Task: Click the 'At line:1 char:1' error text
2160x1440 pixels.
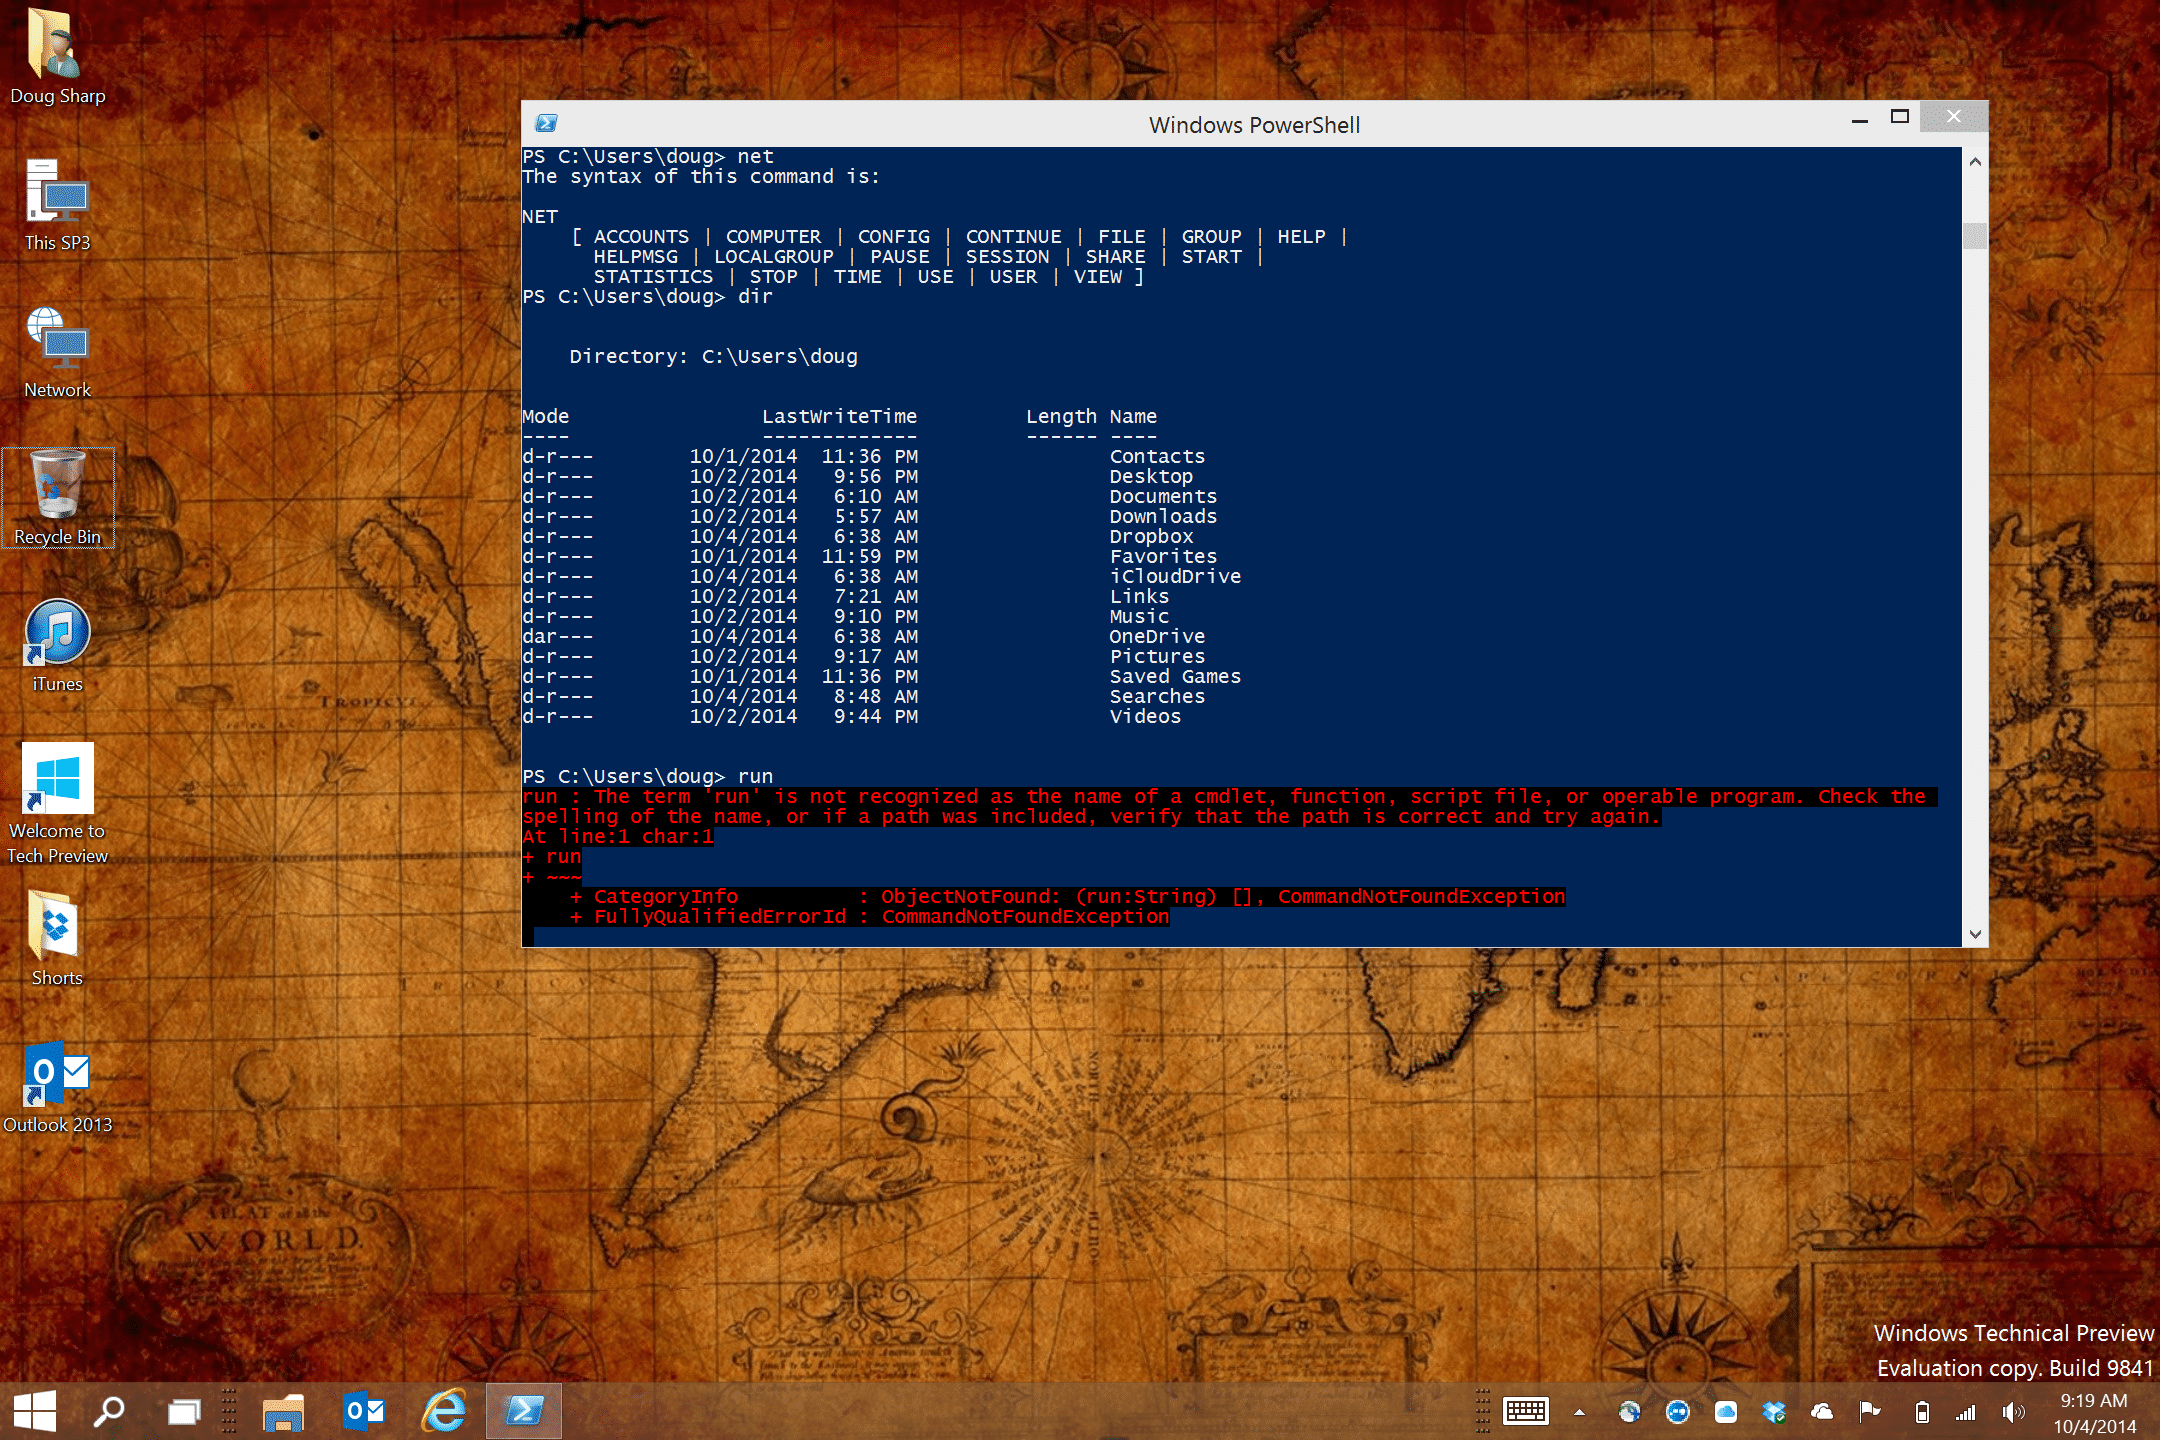Action: click(618, 837)
